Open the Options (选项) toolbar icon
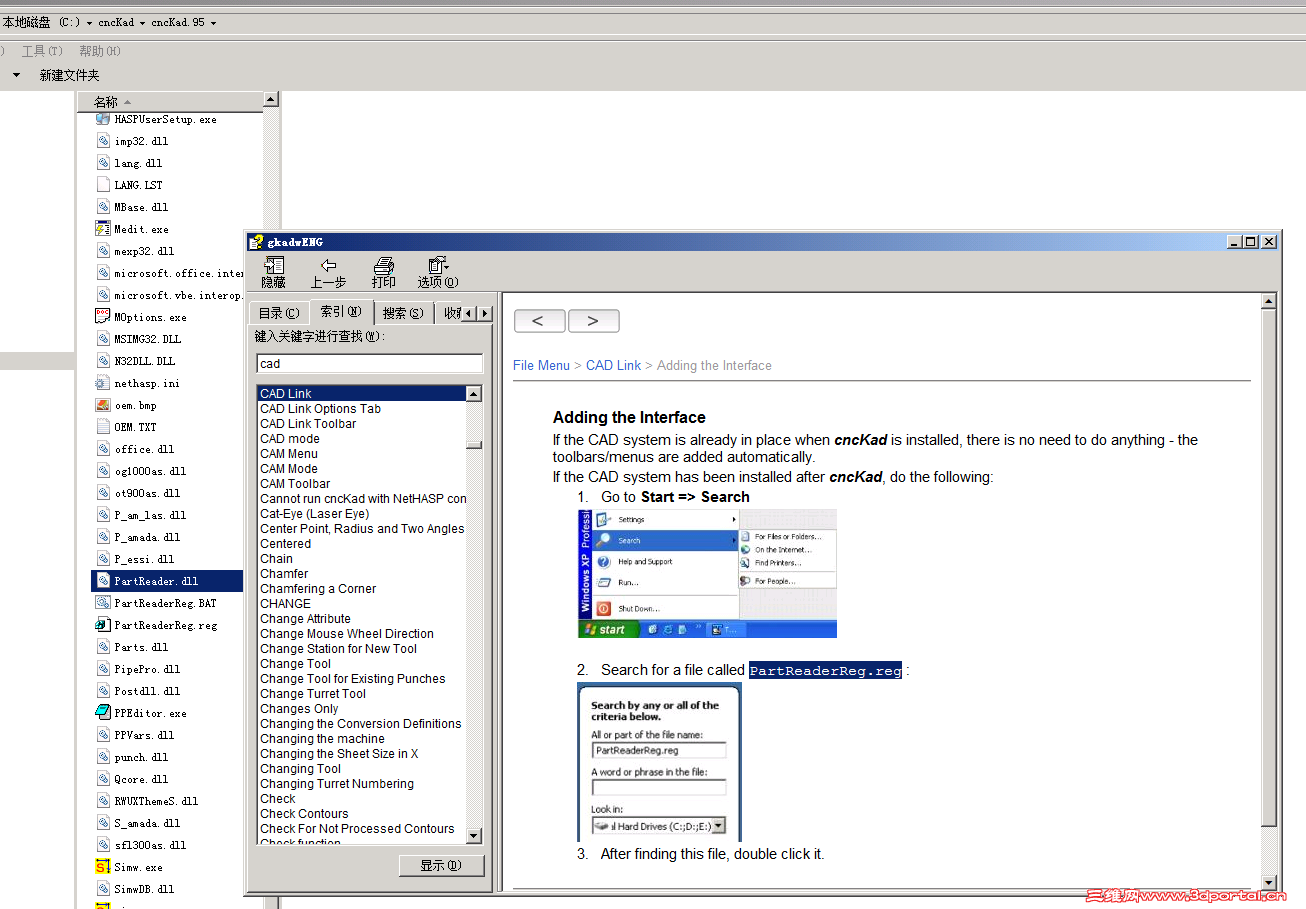1306x909 pixels. coord(438,265)
